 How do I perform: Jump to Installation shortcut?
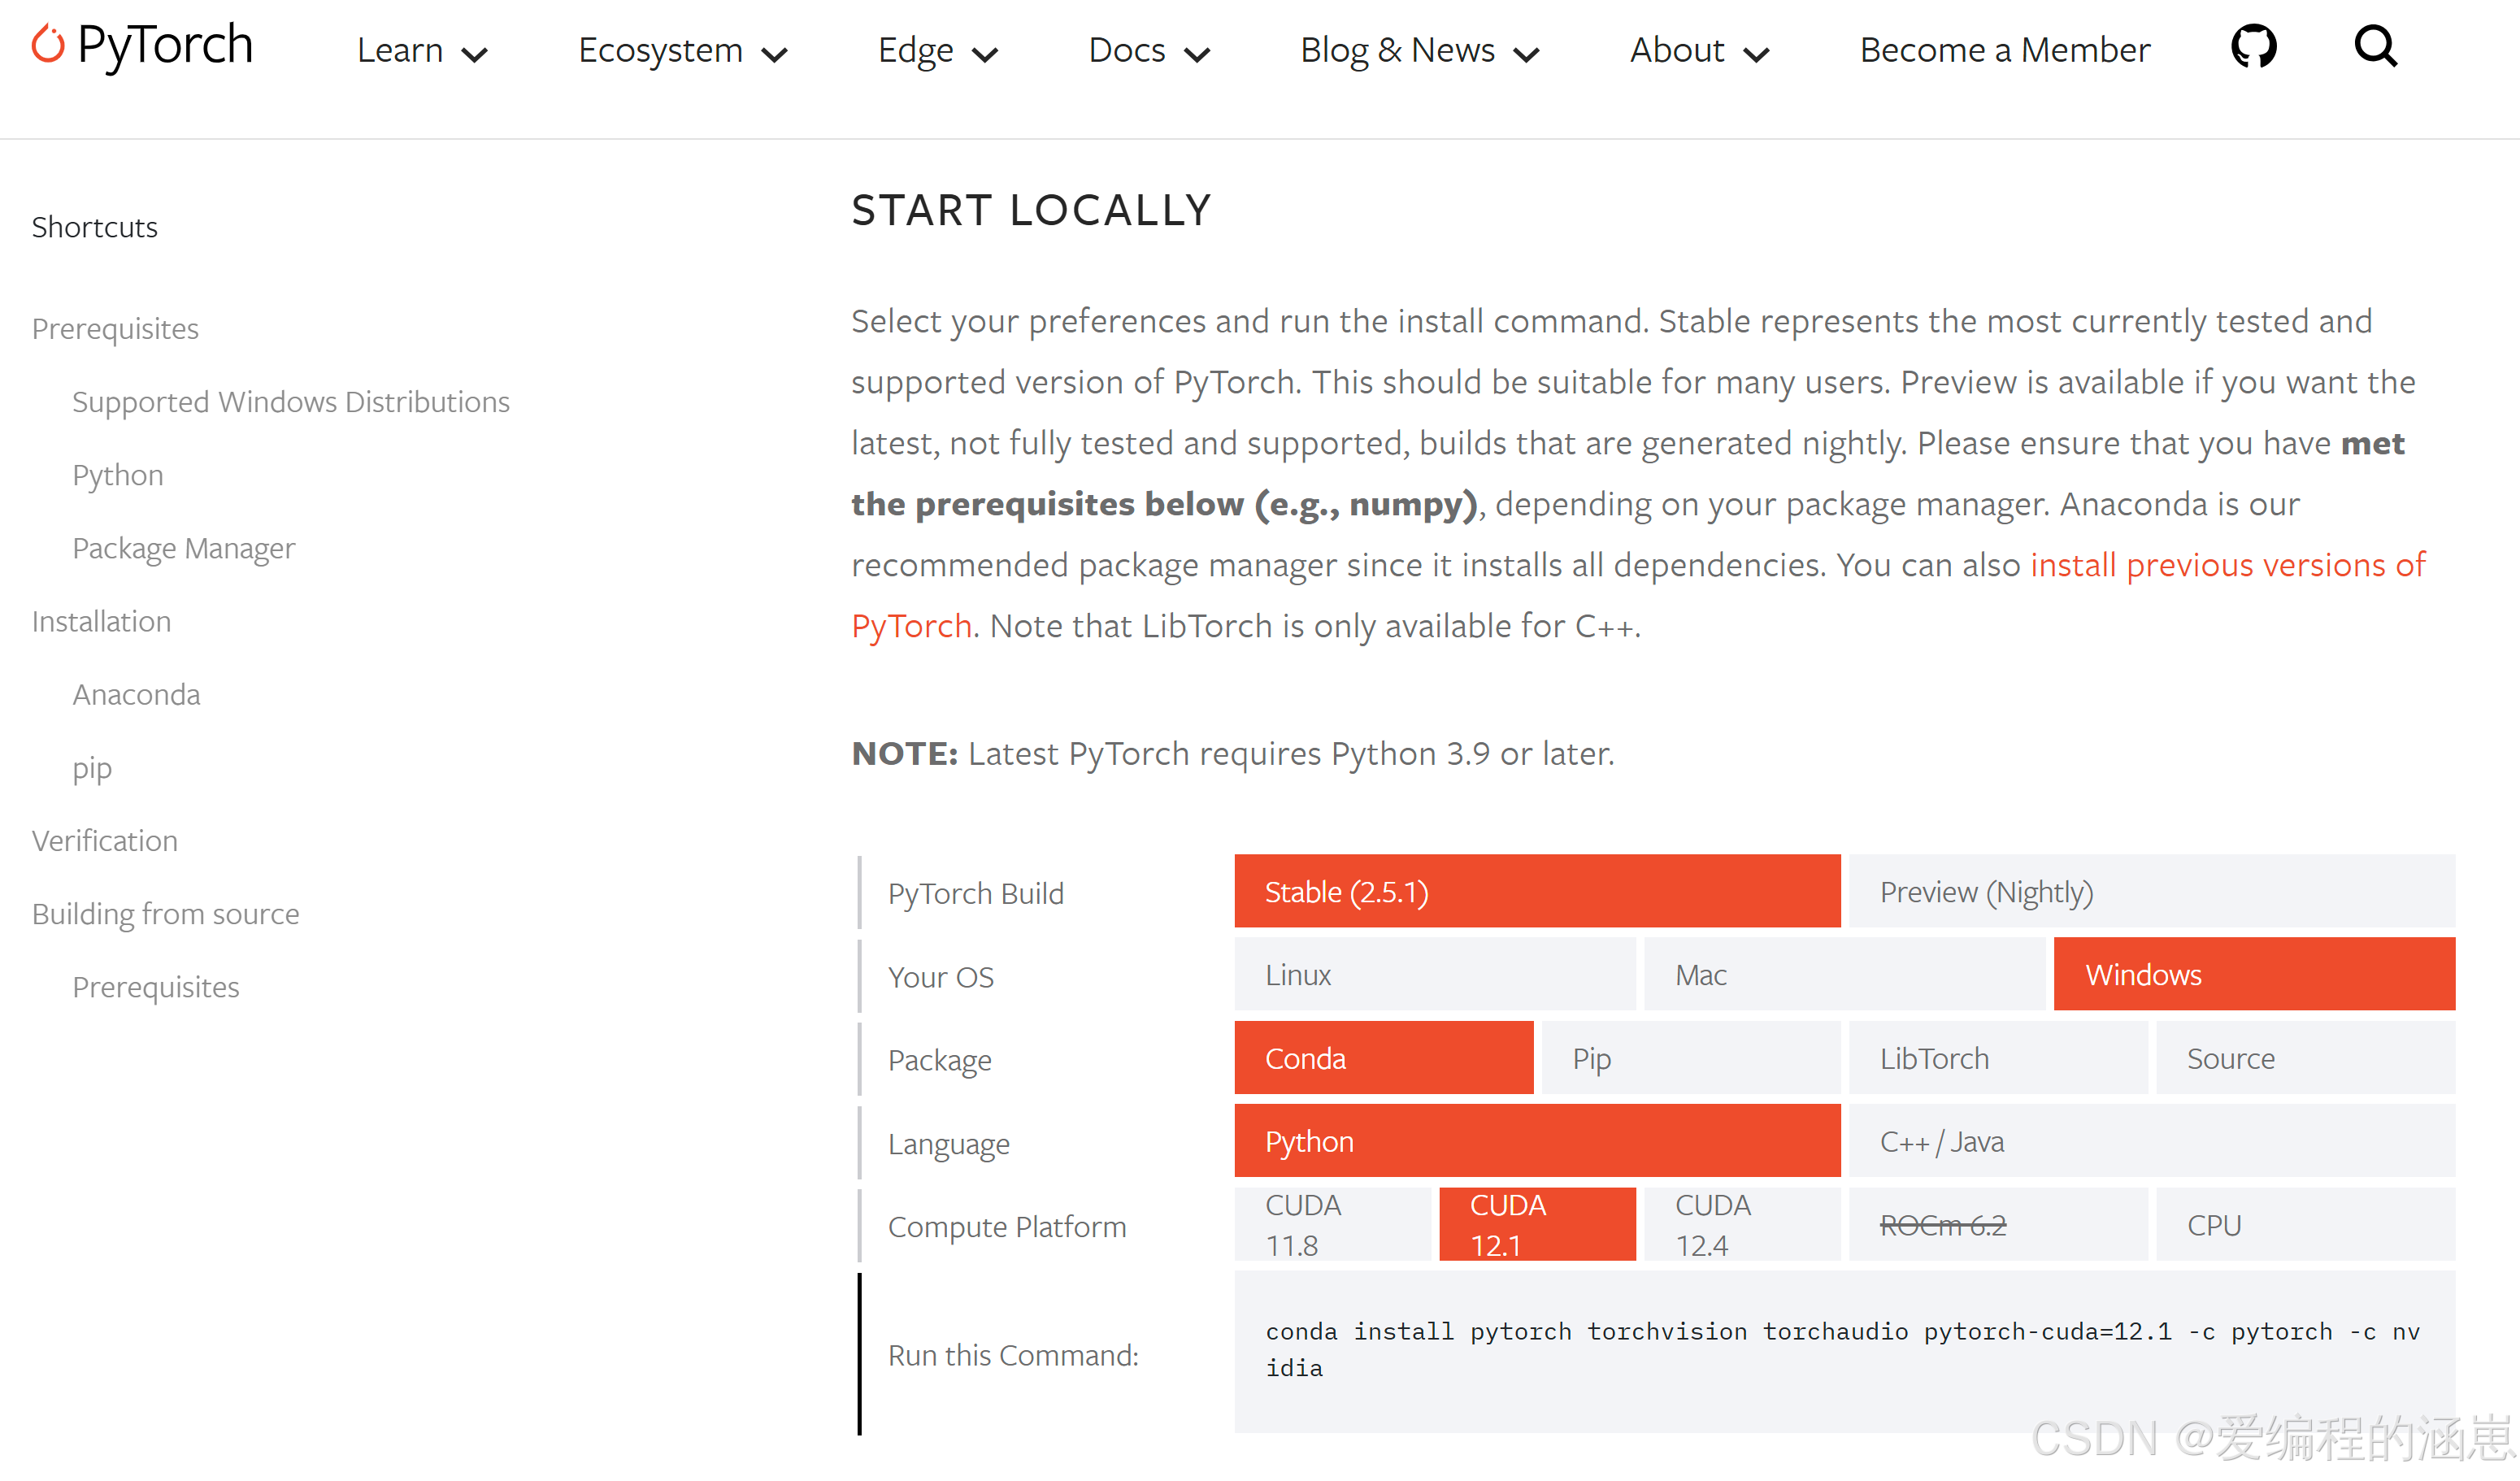coord(101,621)
